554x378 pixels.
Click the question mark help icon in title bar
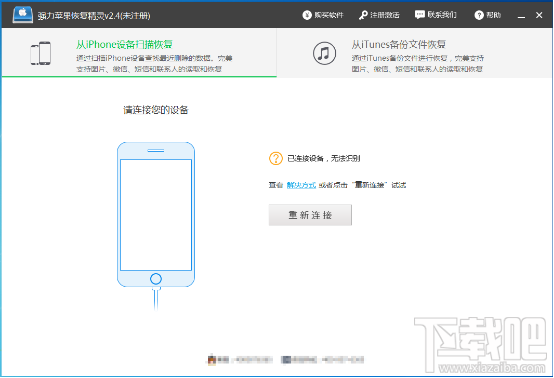coord(479,15)
